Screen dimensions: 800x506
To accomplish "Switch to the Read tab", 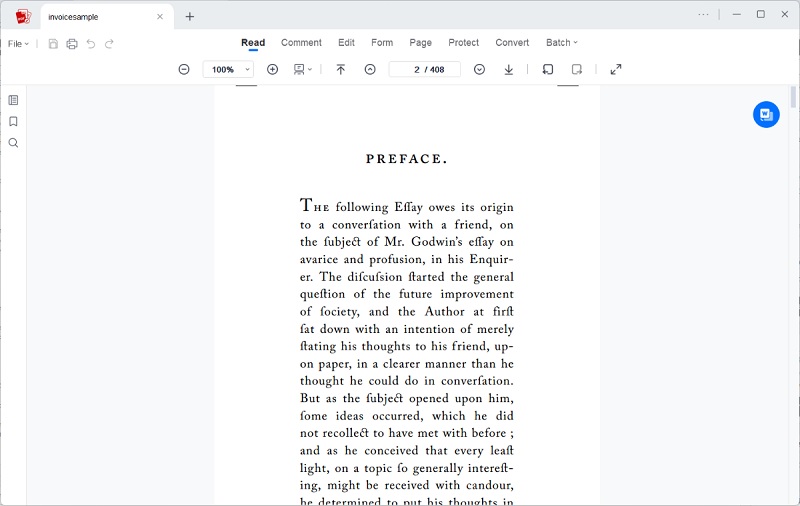I will 253,43.
